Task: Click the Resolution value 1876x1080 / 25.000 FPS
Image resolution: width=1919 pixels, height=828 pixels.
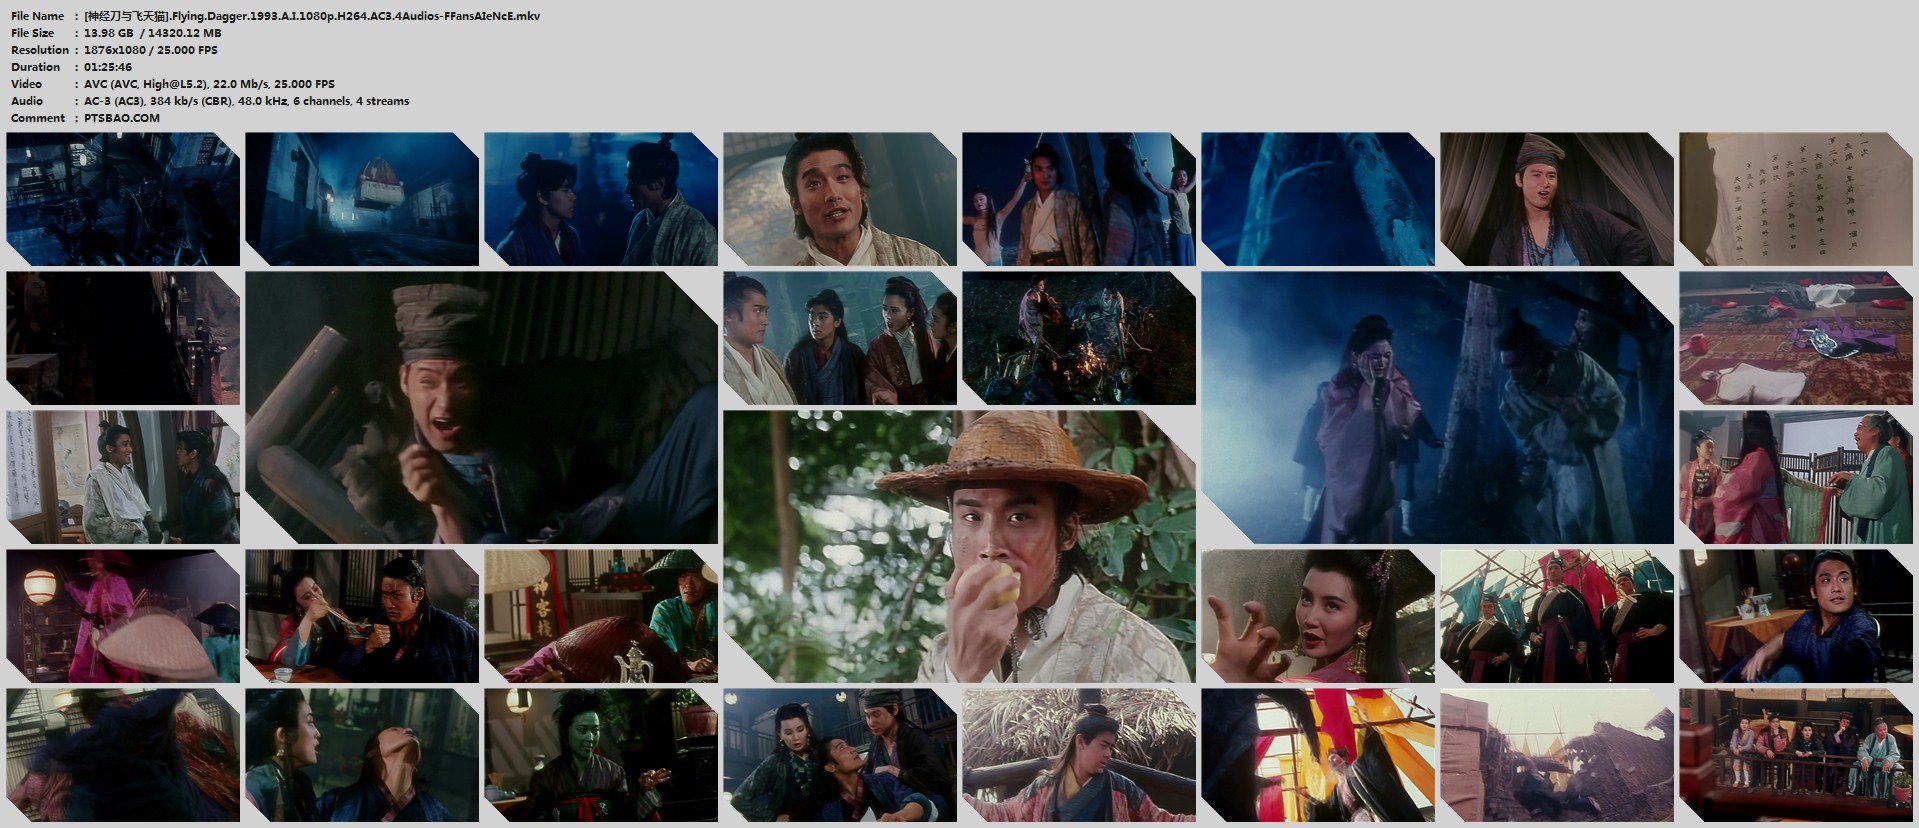Action: point(151,50)
